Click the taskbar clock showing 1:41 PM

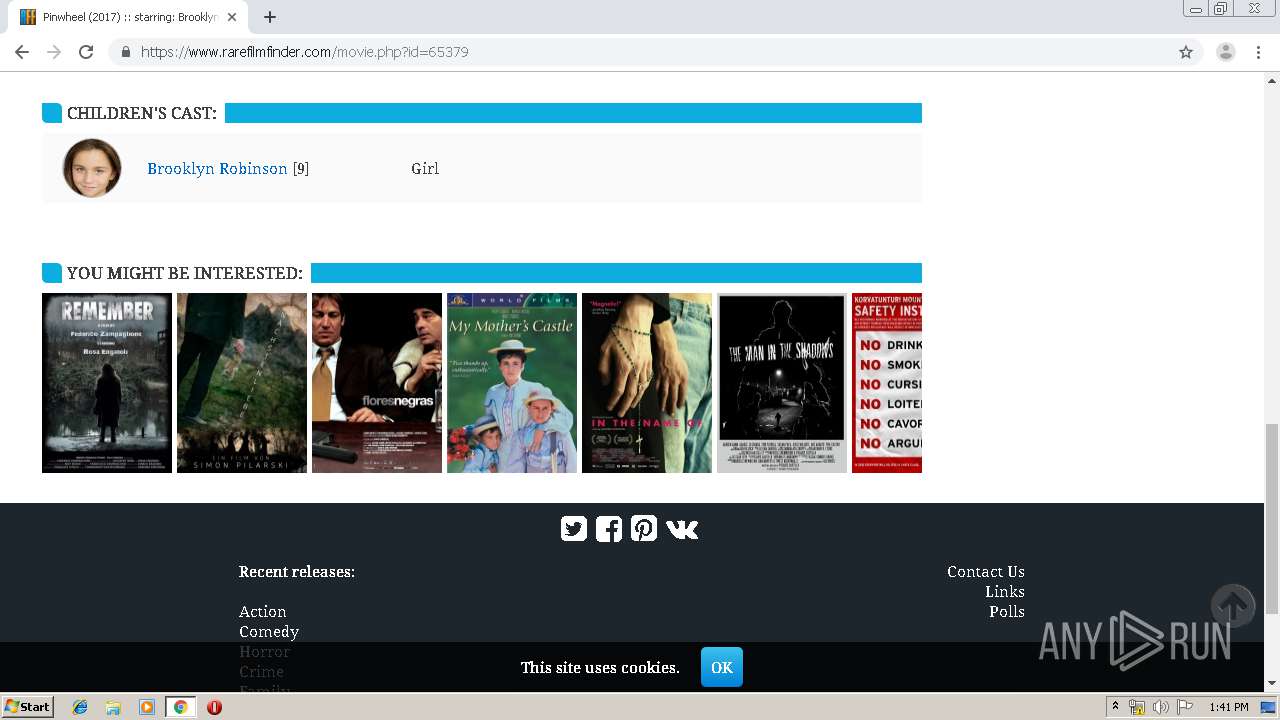click(x=1229, y=707)
